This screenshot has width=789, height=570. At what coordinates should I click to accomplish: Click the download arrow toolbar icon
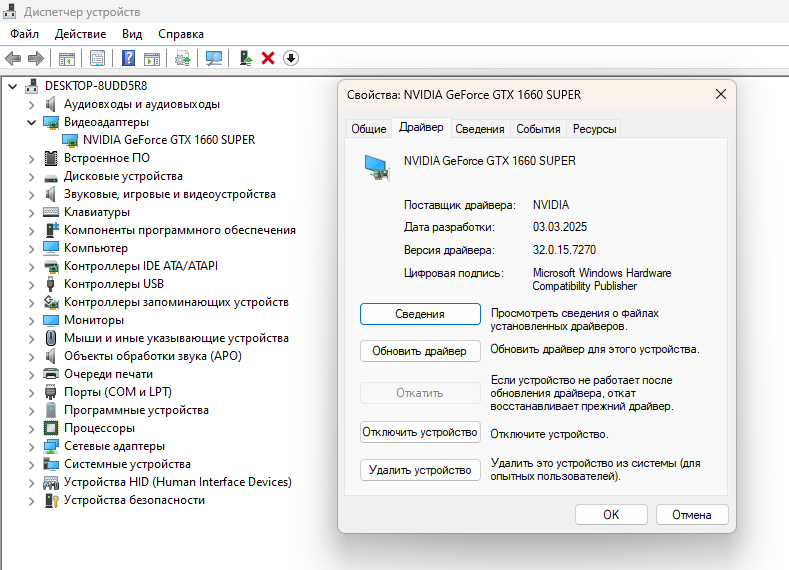coord(291,58)
